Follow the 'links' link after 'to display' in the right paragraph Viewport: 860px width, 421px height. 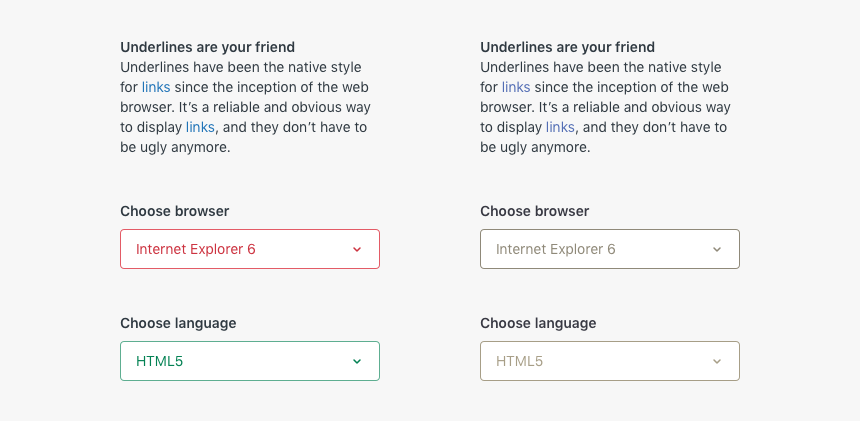(x=560, y=127)
